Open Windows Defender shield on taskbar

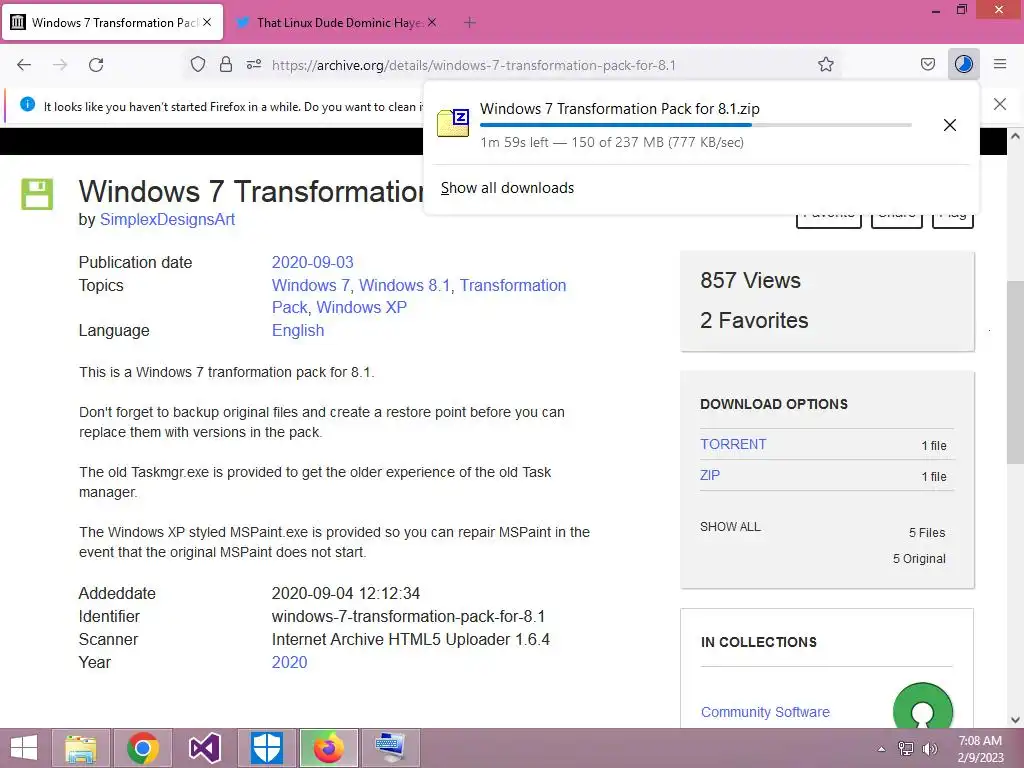pos(266,748)
